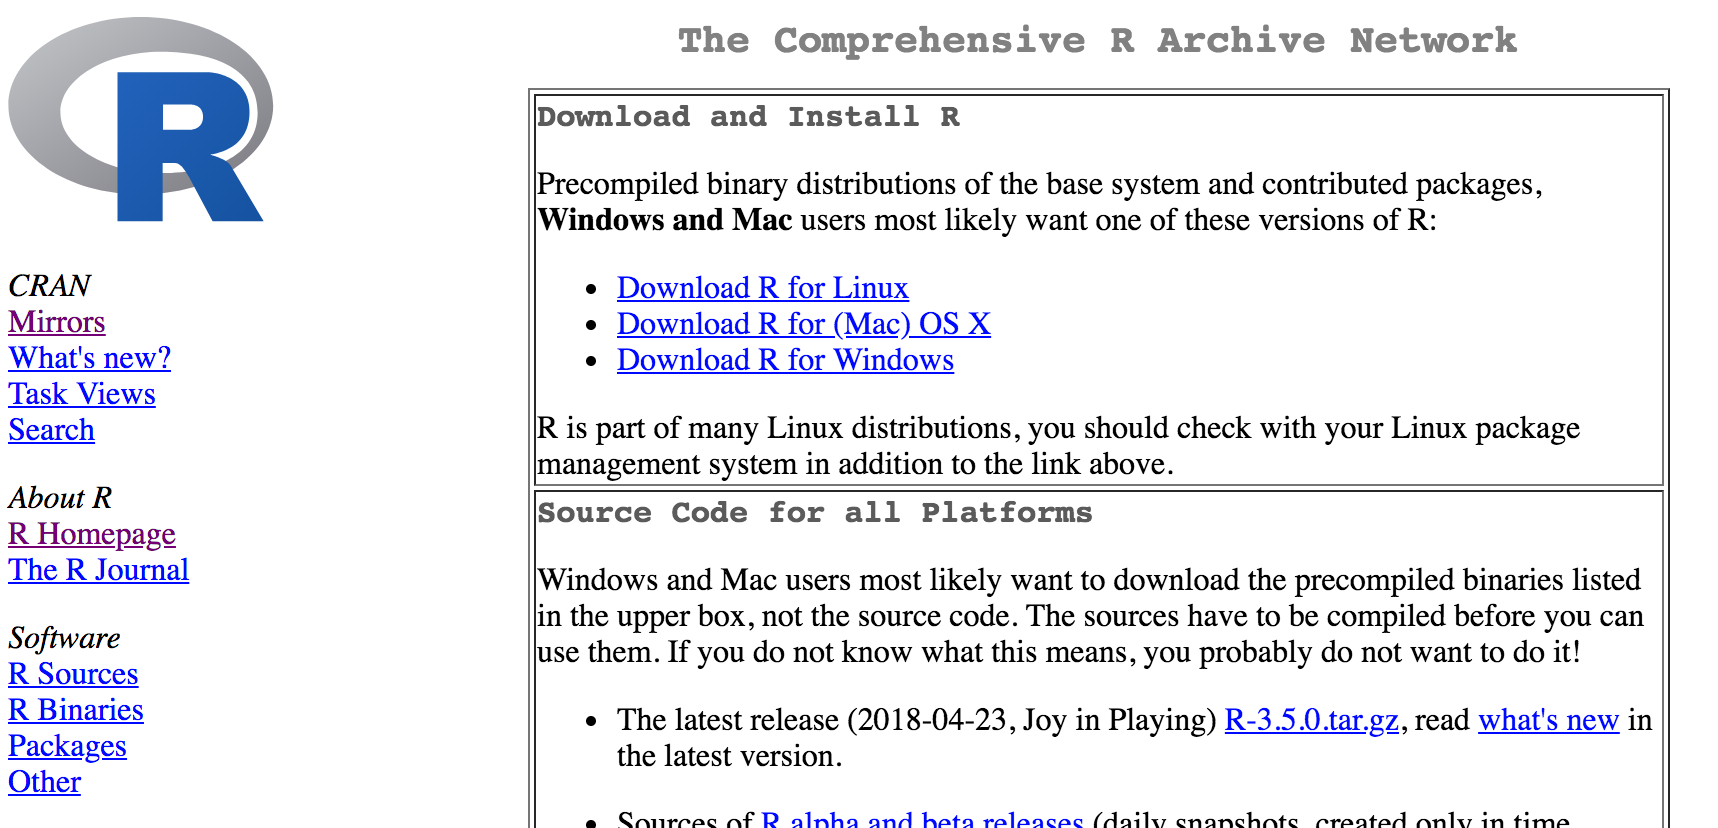Open the R Binaries link
The image size is (1718, 828).
coord(76,710)
